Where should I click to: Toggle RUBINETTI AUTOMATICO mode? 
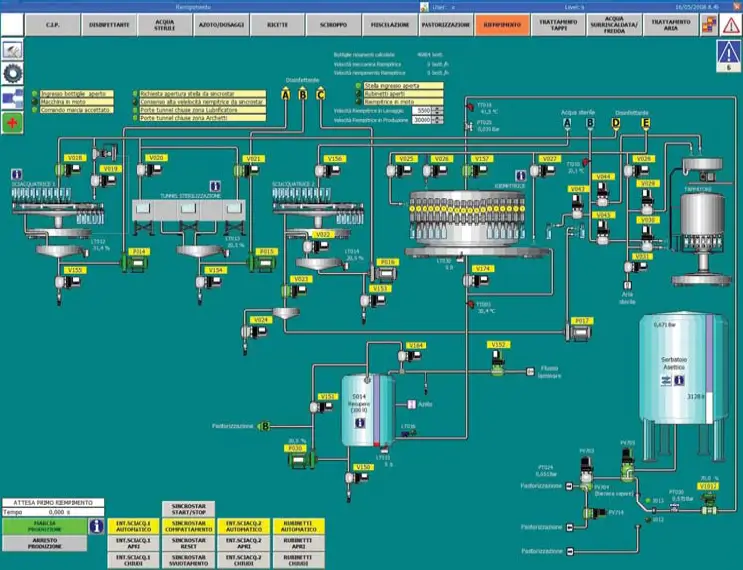[x=295, y=525]
